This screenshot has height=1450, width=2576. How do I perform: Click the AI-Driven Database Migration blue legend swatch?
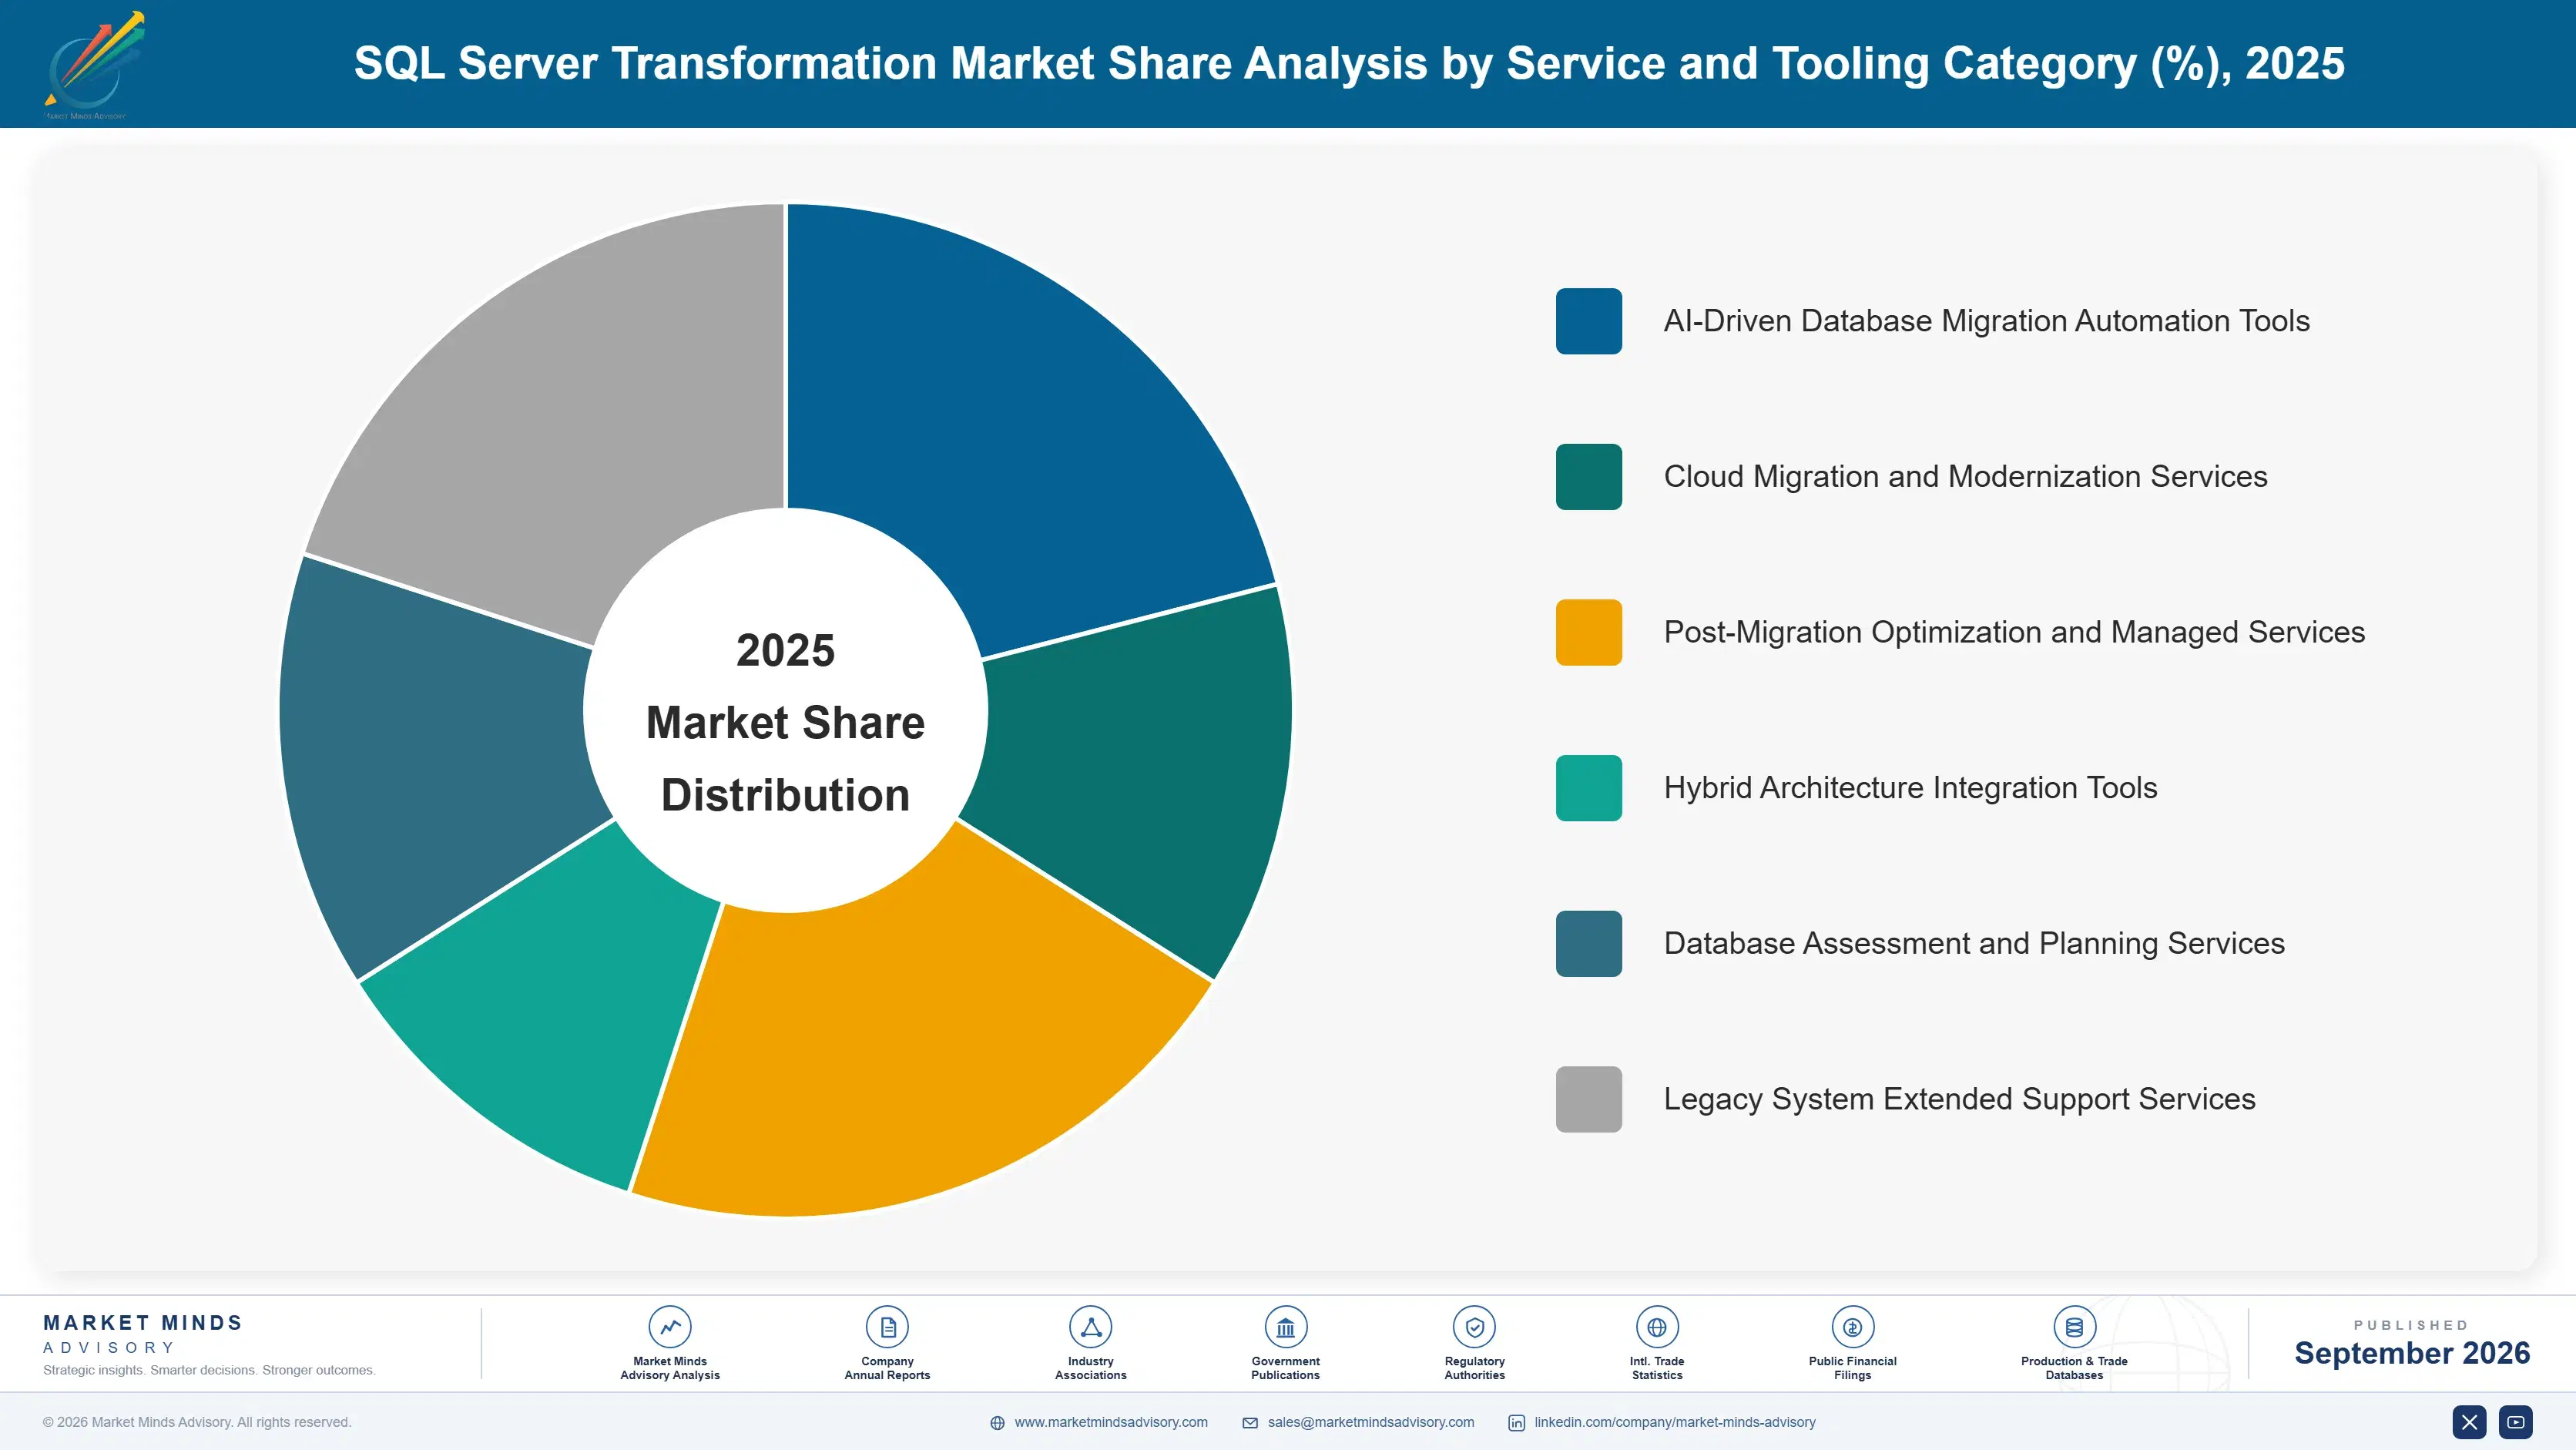pyautogui.click(x=1589, y=321)
